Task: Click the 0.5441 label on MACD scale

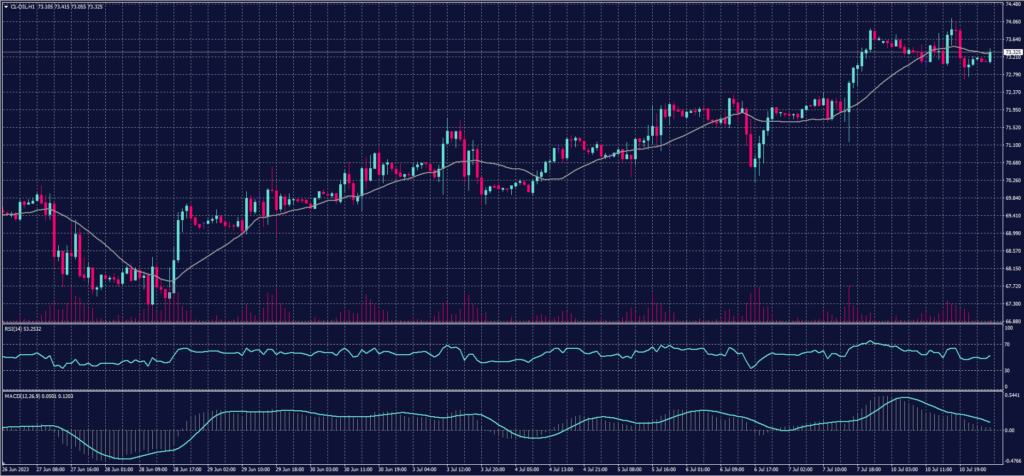Action: 1010,396
